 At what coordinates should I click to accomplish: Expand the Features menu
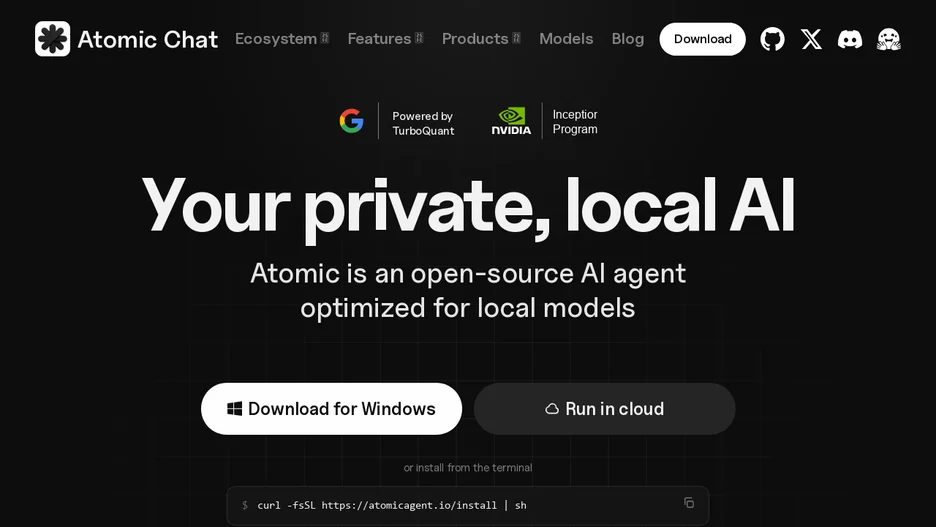coord(386,39)
